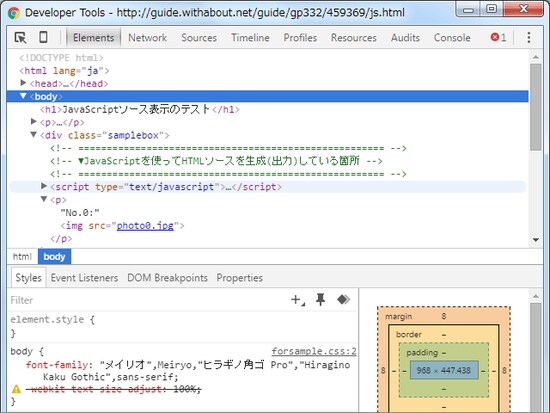550x413 pixels.
Task: Click the animations diamond icon in Styles
Action: tap(343, 300)
